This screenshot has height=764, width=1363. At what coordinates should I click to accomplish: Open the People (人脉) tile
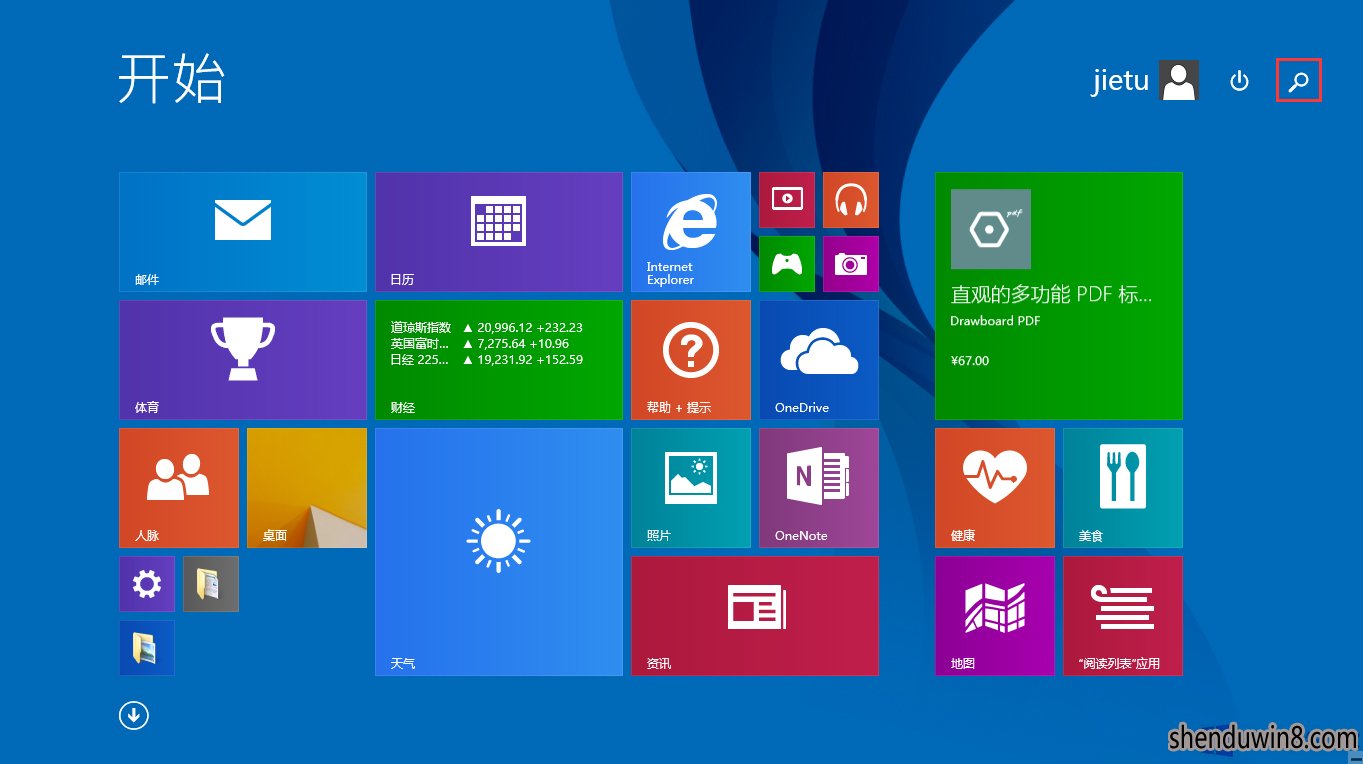coord(179,488)
